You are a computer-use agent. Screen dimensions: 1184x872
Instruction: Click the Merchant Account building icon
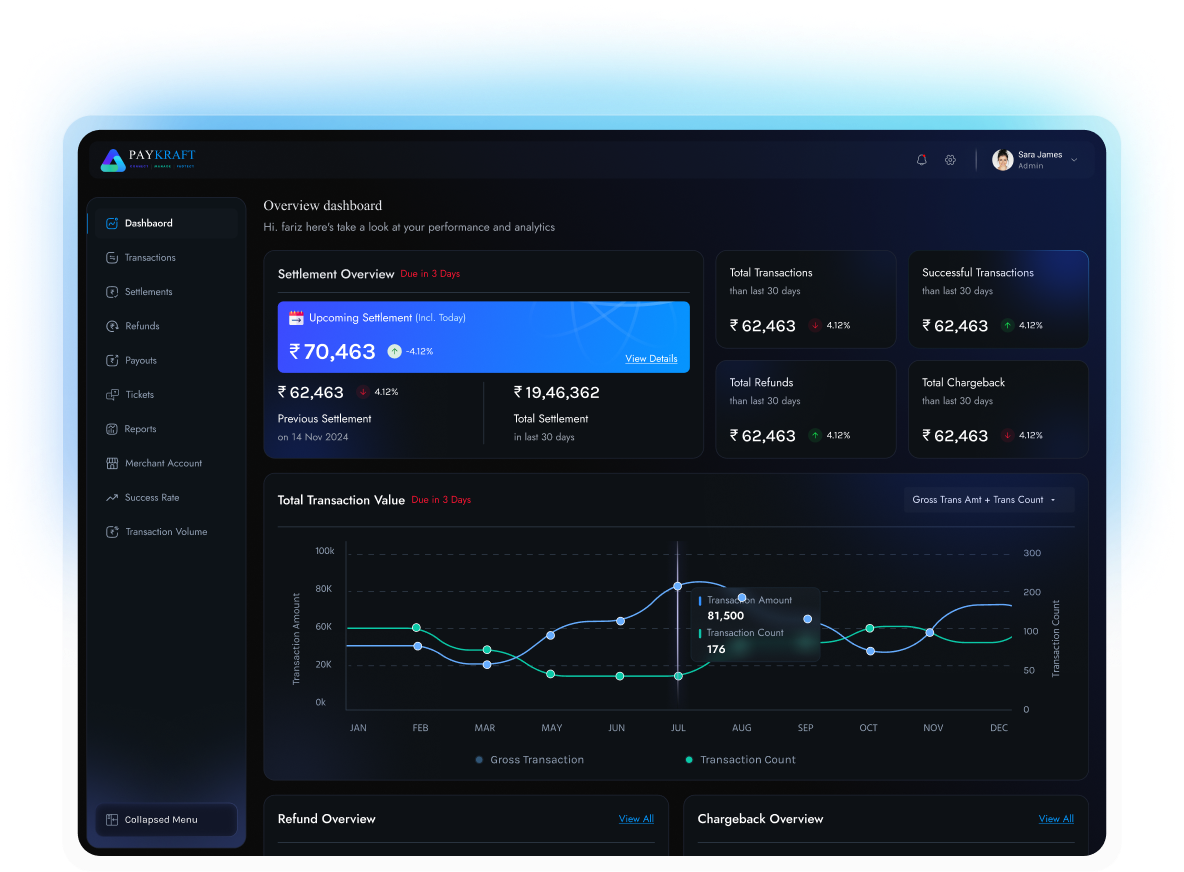click(113, 463)
